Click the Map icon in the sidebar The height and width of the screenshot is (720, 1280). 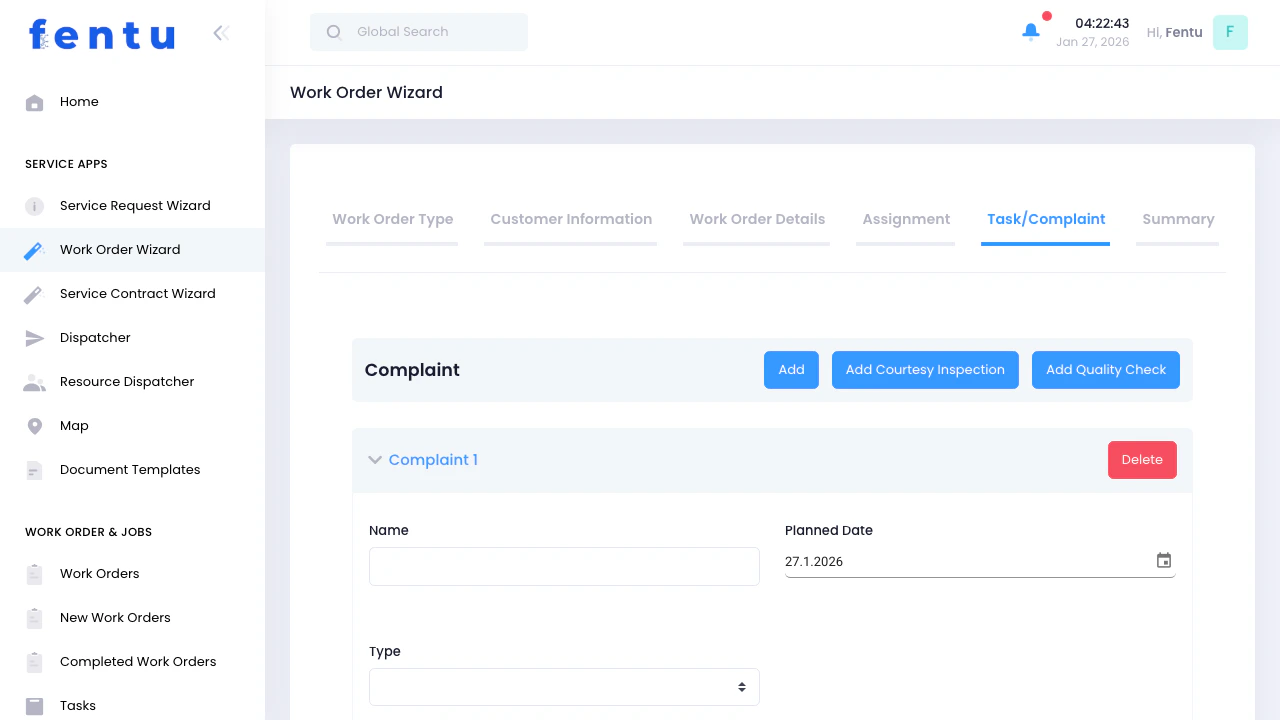tap(33, 425)
